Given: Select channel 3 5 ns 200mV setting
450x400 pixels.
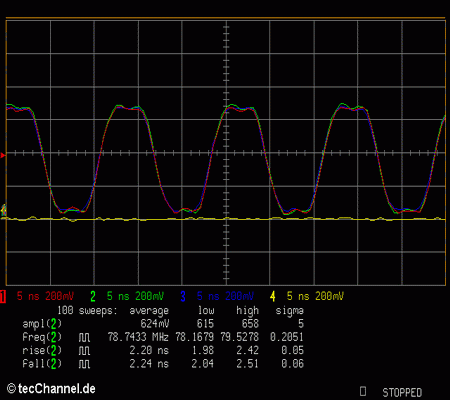Looking at the screenshot, I should click(x=225, y=296).
